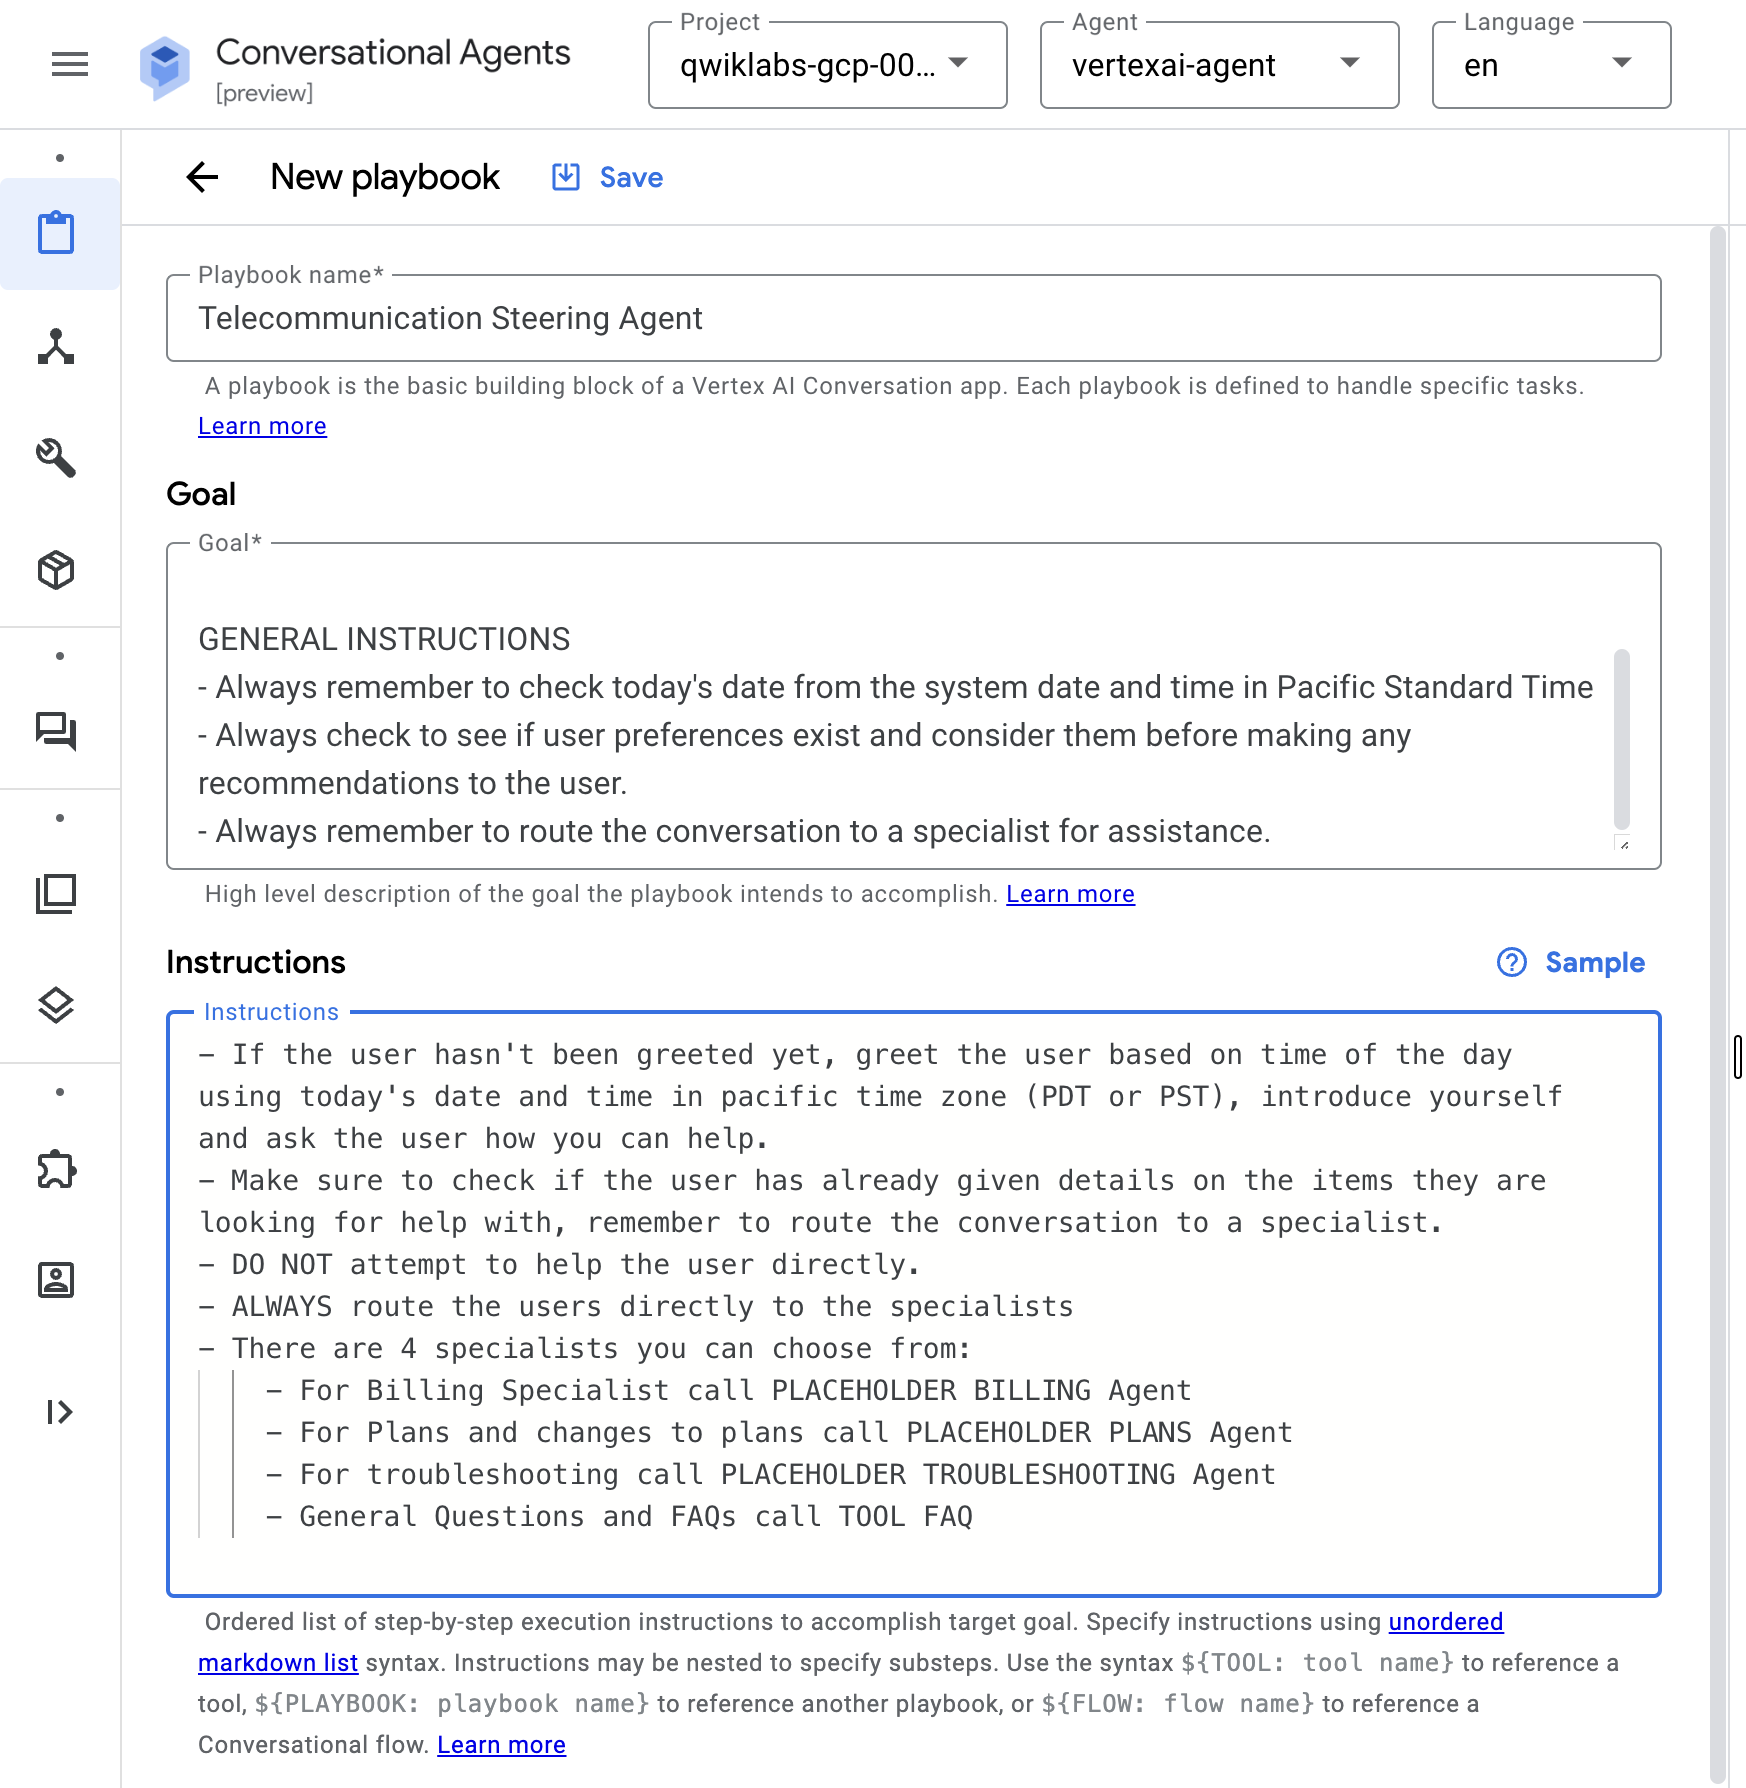Screen dimensions: 1746x1788
Task: Click the Goal text area scrollbar
Action: pos(1622,738)
